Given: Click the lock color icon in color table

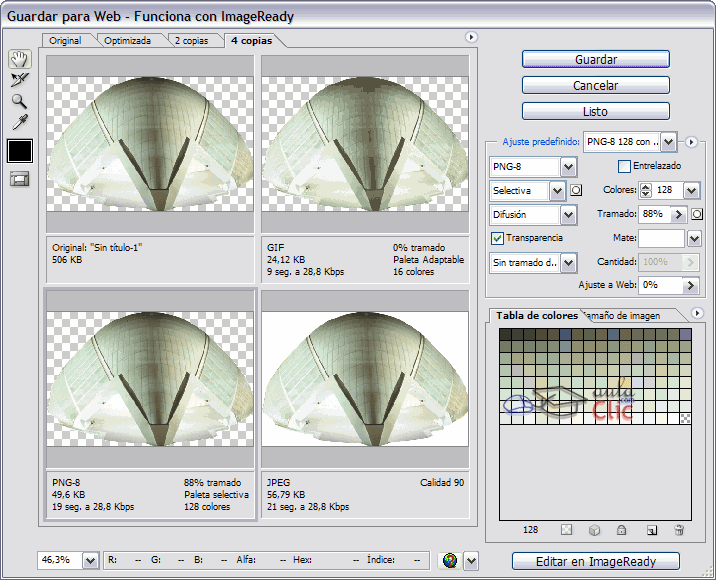Looking at the screenshot, I should 621,530.
